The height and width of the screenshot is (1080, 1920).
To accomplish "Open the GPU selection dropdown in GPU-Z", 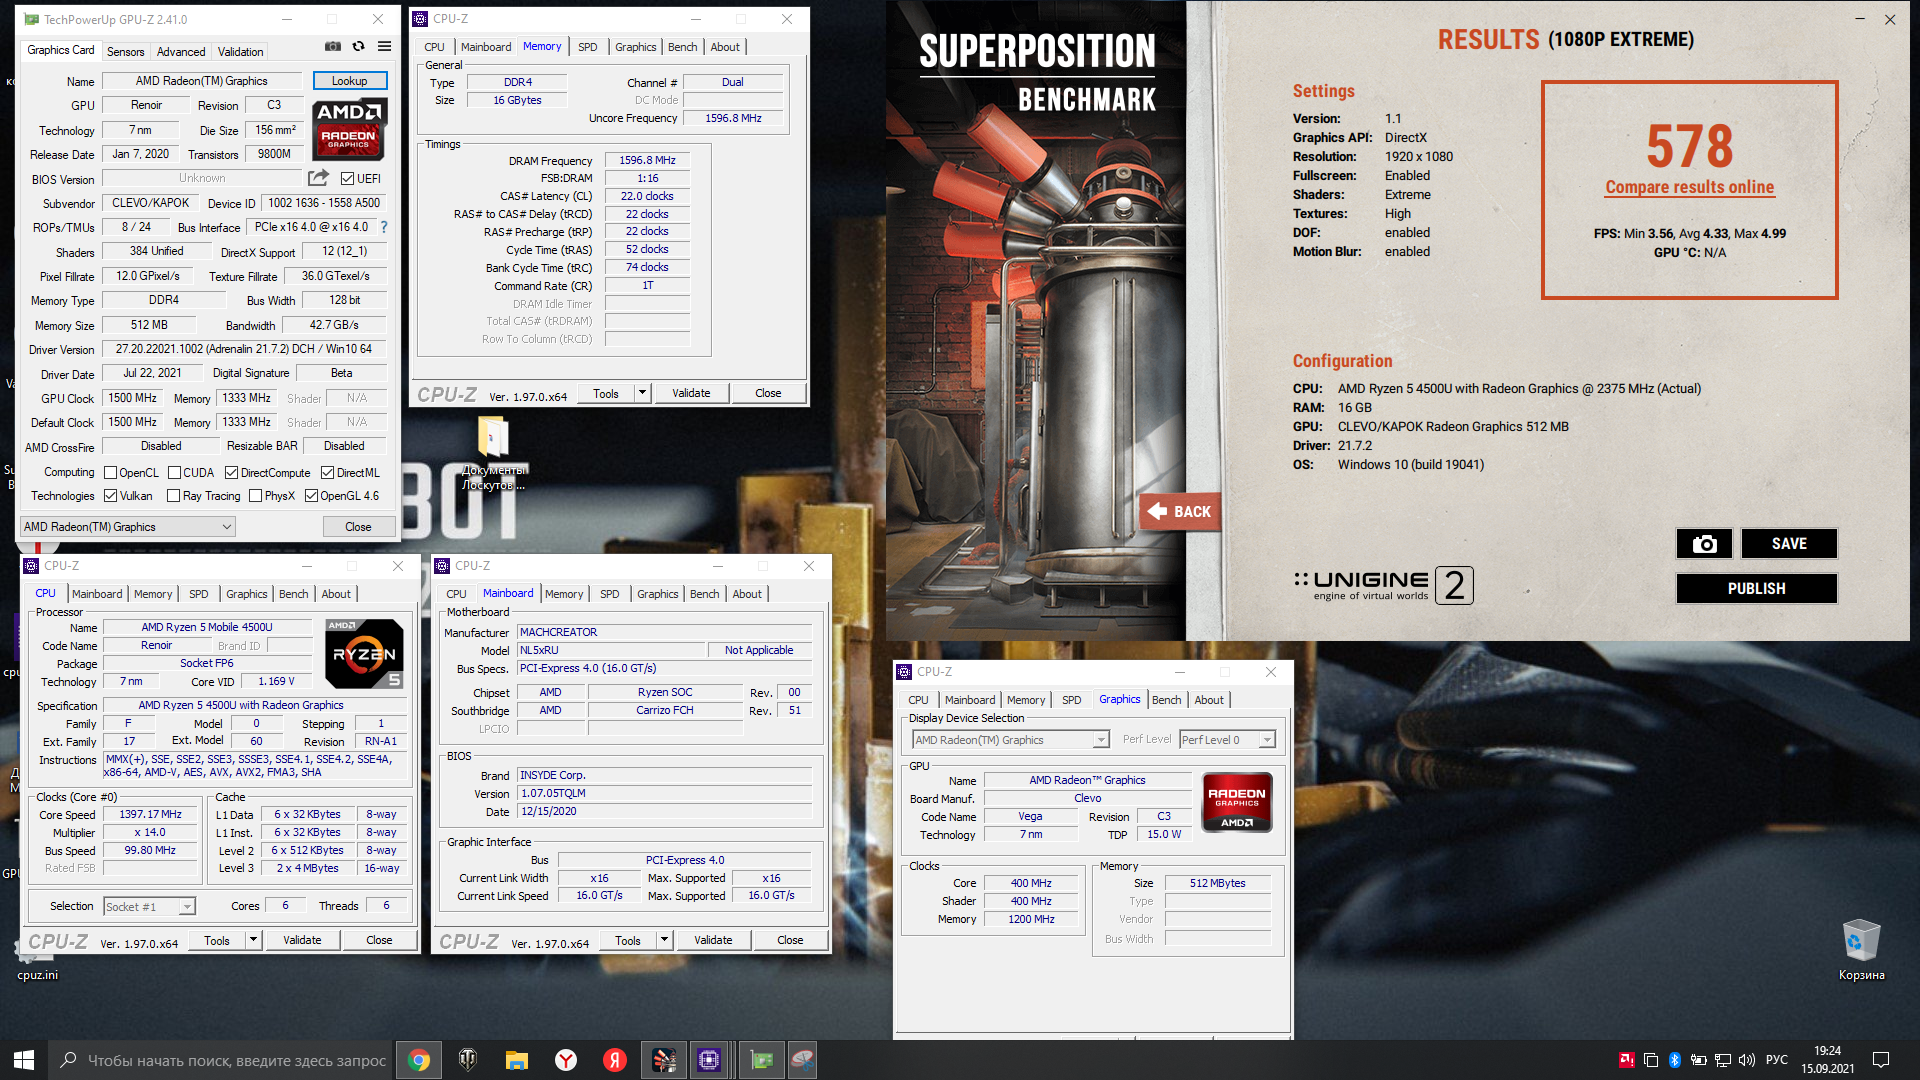I will tap(128, 527).
